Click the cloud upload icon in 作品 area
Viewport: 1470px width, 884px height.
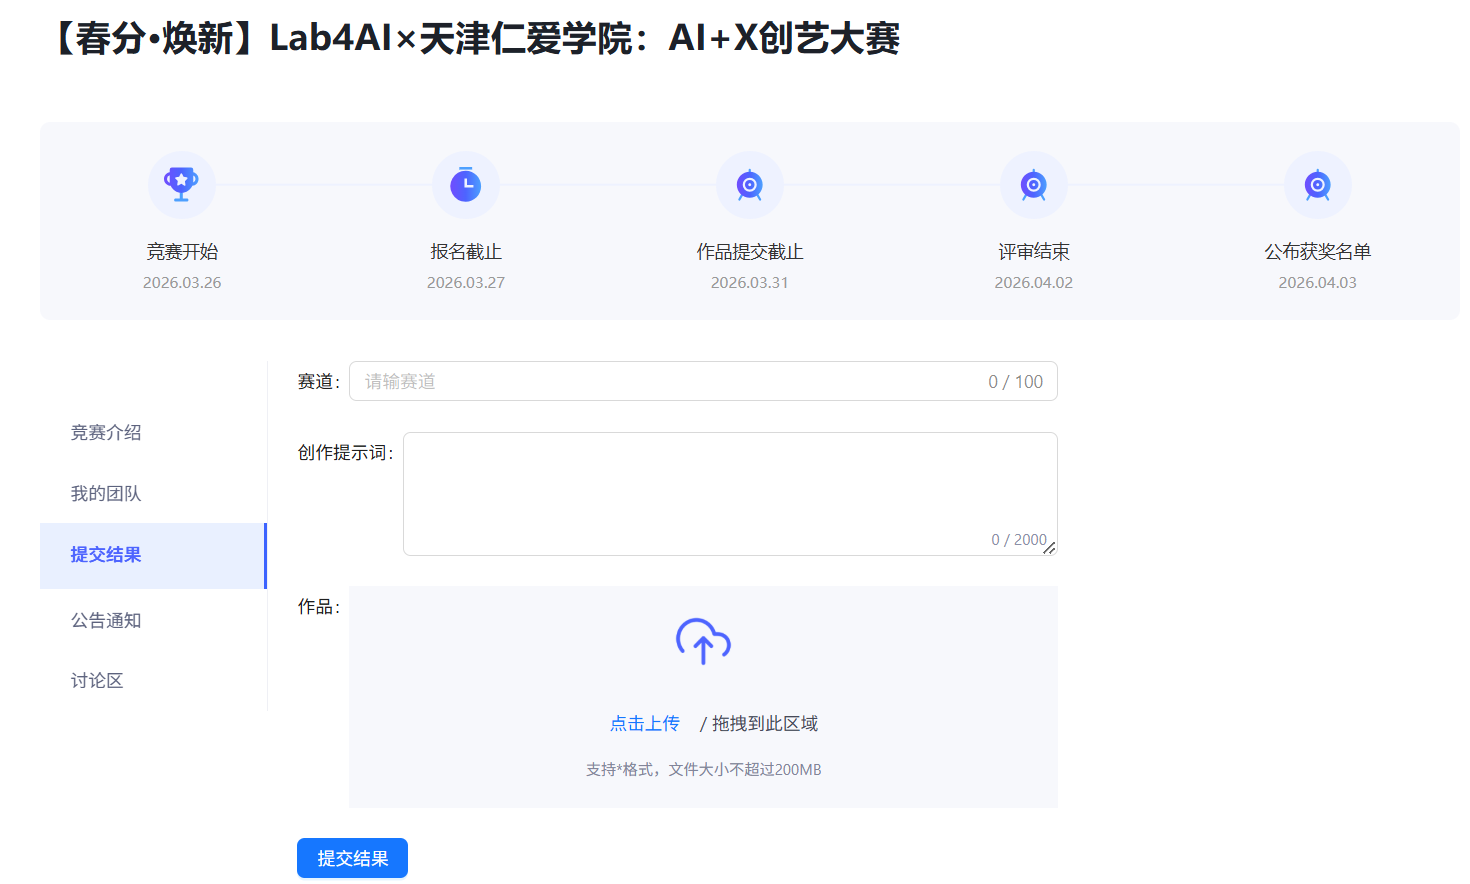pyautogui.click(x=702, y=638)
